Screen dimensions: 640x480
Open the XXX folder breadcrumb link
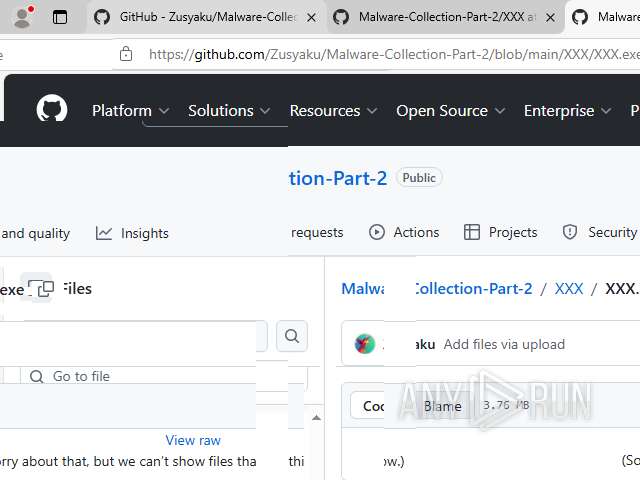click(x=569, y=289)
